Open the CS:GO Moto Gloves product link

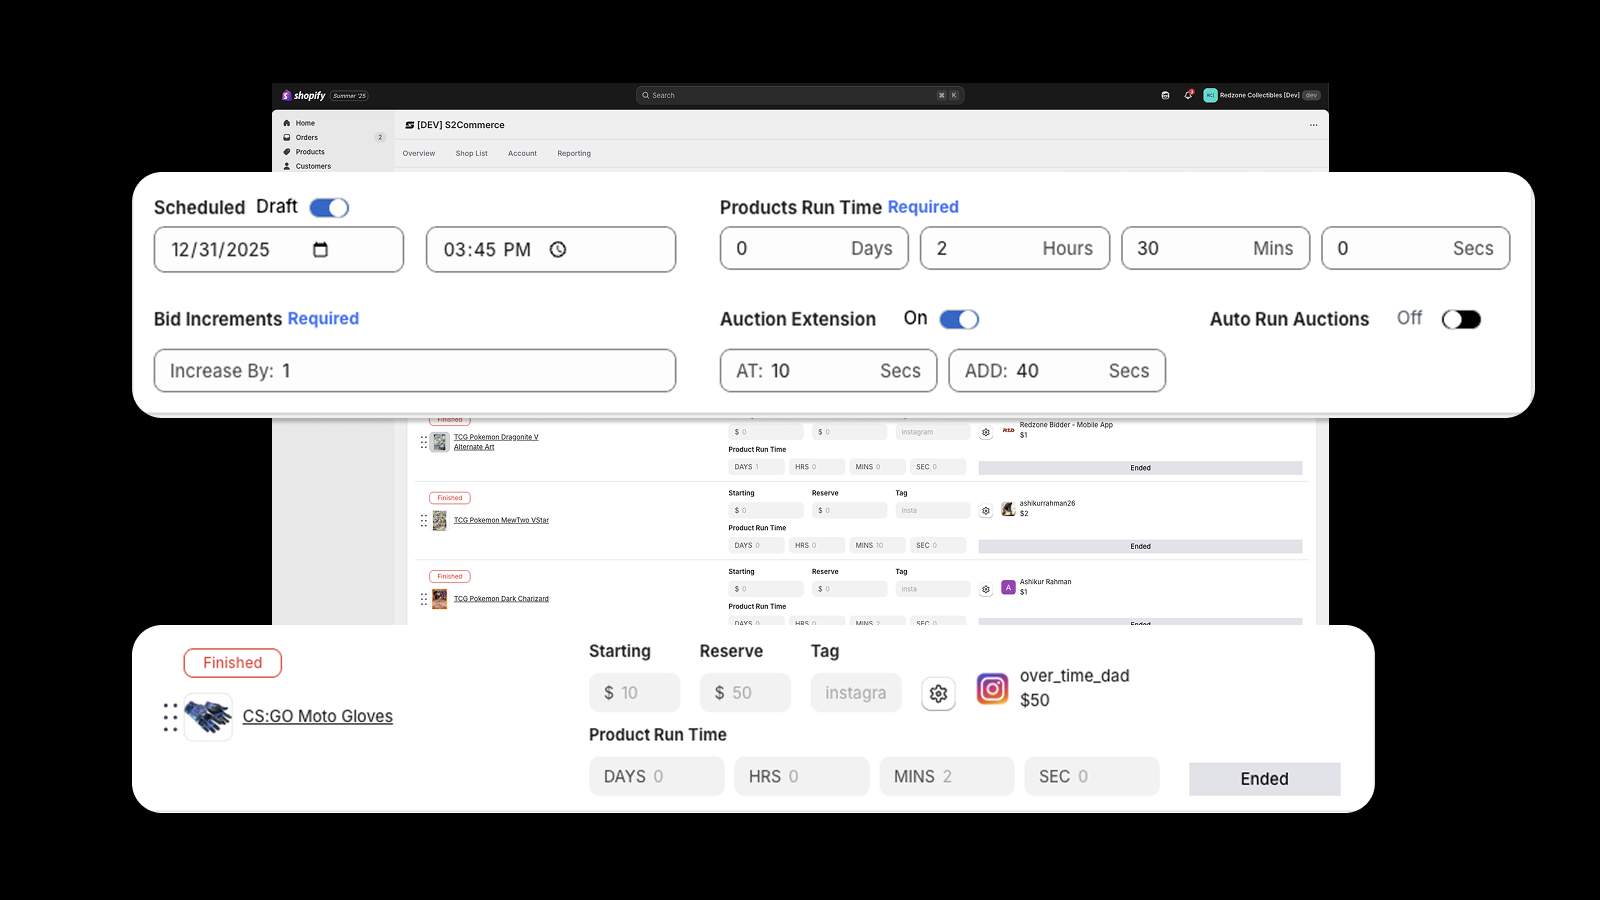click(317, 716)
